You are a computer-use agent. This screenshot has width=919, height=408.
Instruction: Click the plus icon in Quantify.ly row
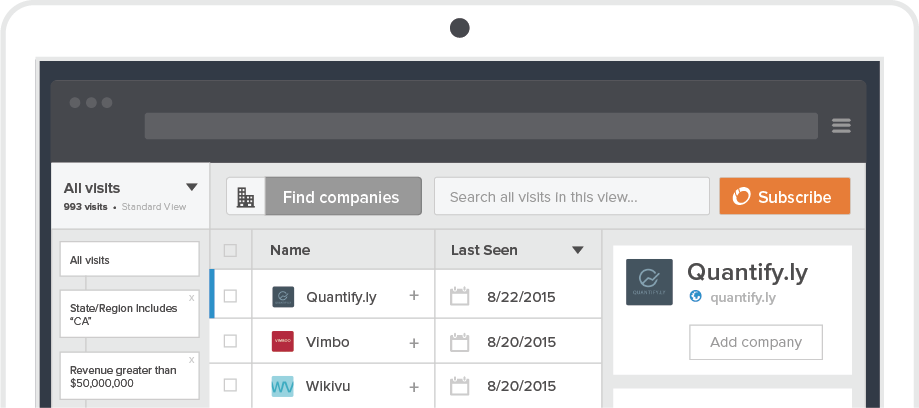[414, 297]
